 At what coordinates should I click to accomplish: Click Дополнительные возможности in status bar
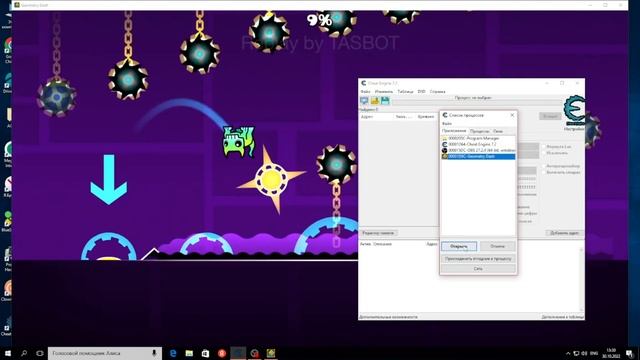tap(388, 317)
